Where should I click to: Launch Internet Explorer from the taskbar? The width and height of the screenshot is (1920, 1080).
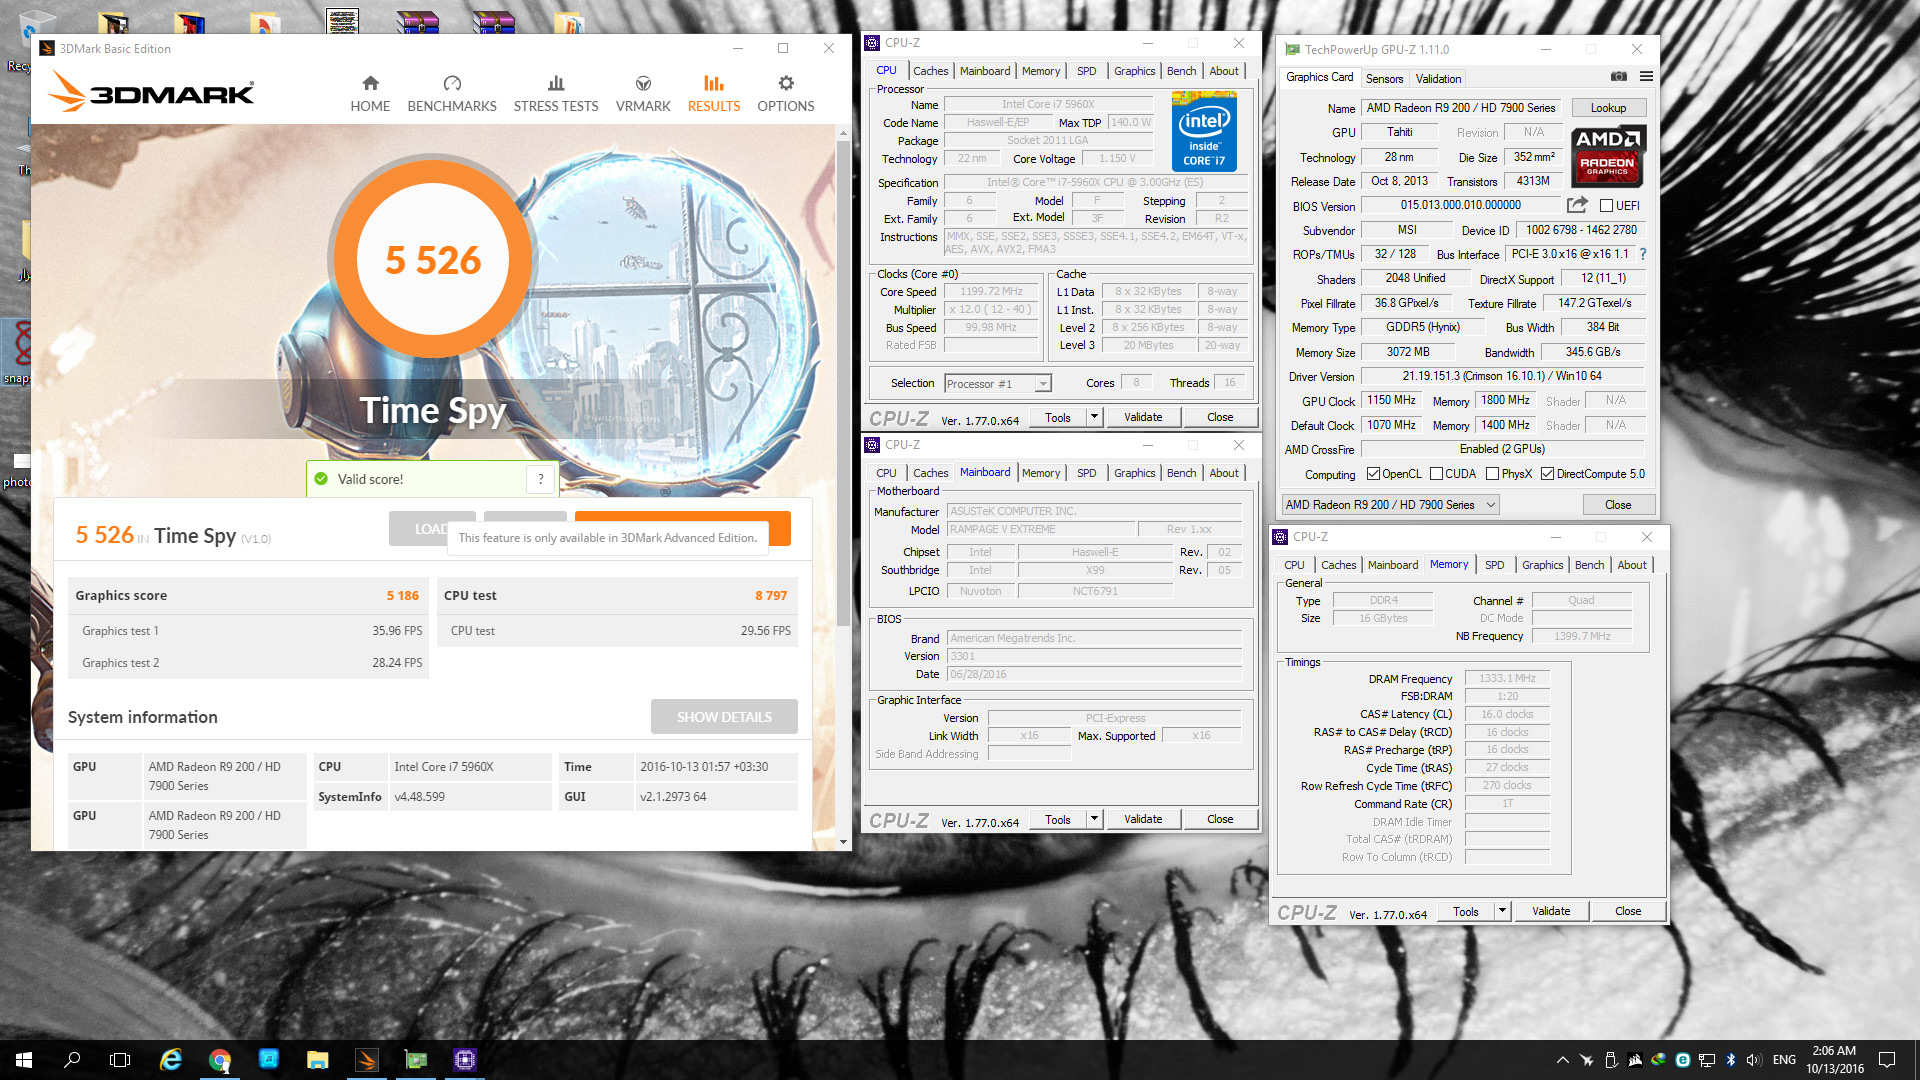tap(171, 1059)
